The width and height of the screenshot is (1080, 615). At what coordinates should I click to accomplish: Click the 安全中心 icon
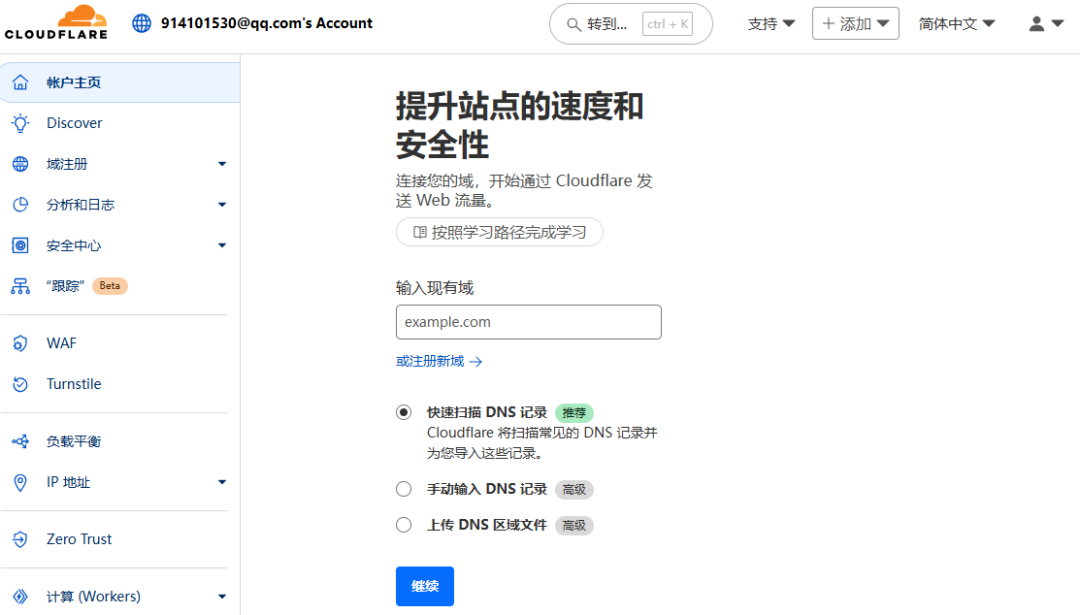[x=21, y=245]
